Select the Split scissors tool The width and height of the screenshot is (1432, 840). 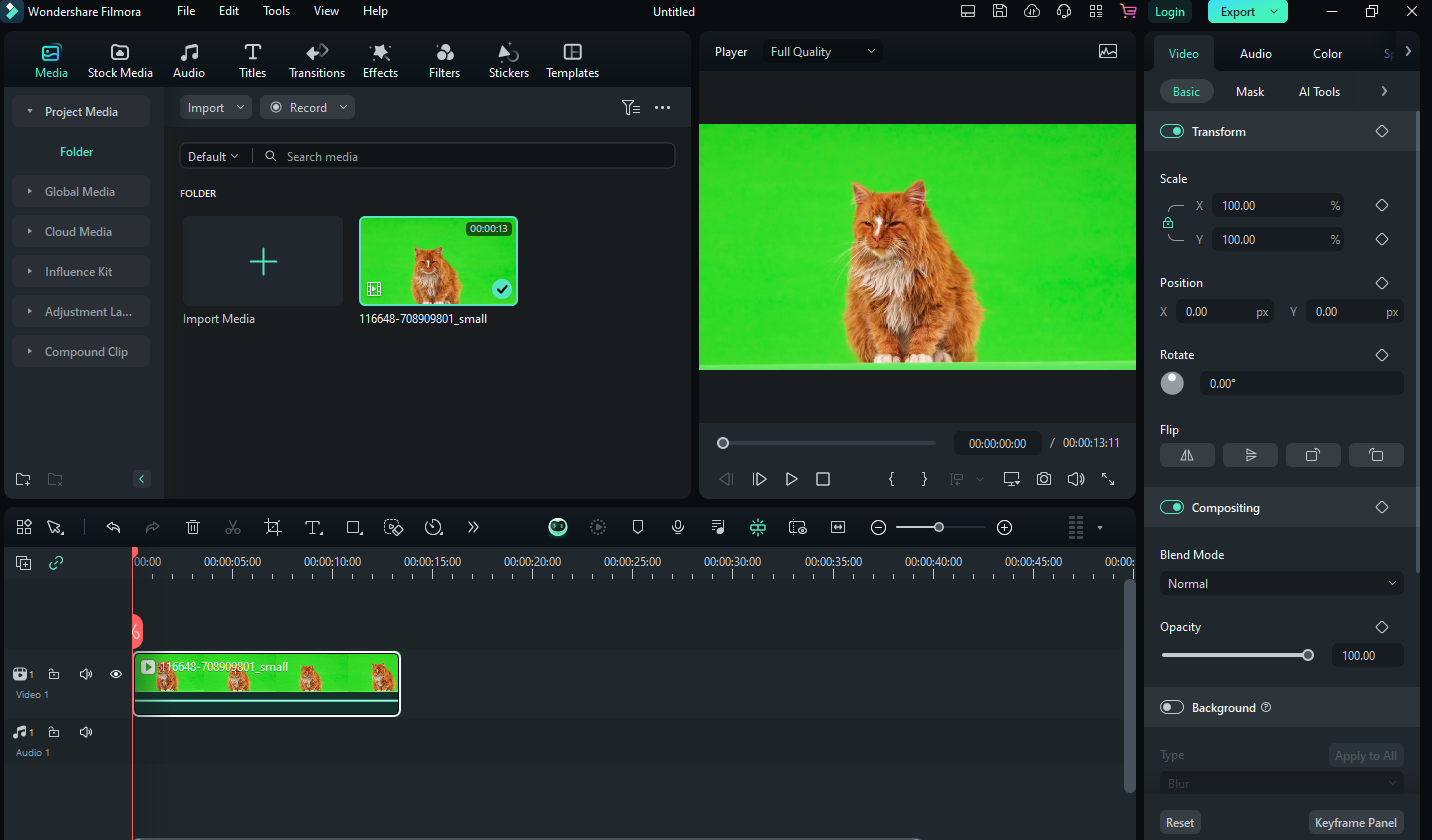[x=232, y=527]
